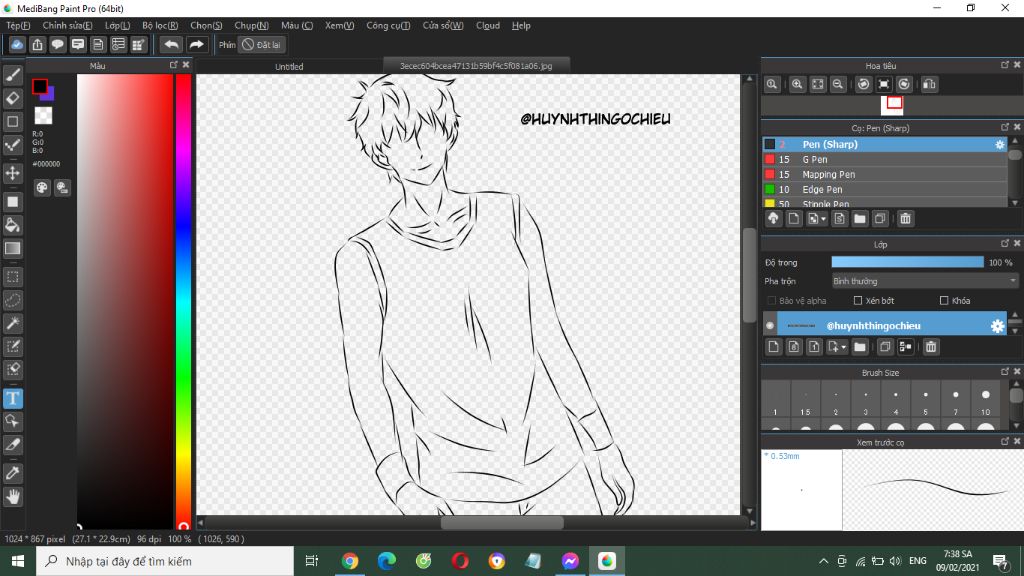Zoom out using navigator magnifier minus
Viewport: 1024px width, 576px height.
pos(838,84)
